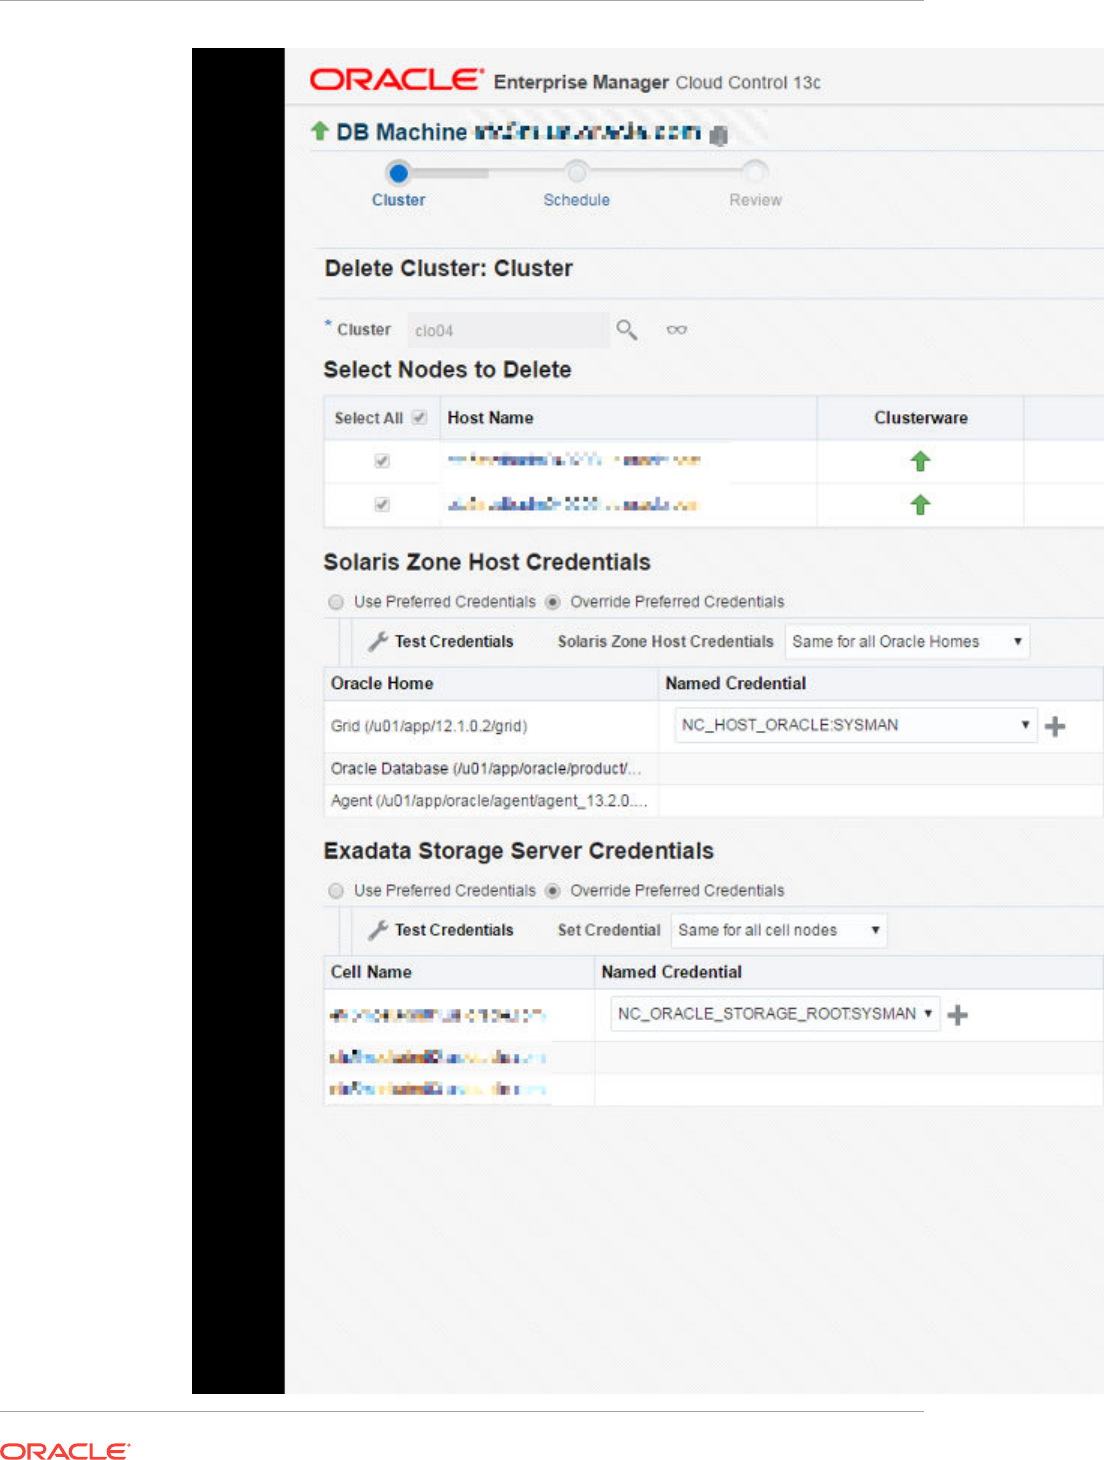Click Test Credentials under Solaris Zone Host
Viewport: 1104px width, 1460px height.
click(x=441, y=642)
